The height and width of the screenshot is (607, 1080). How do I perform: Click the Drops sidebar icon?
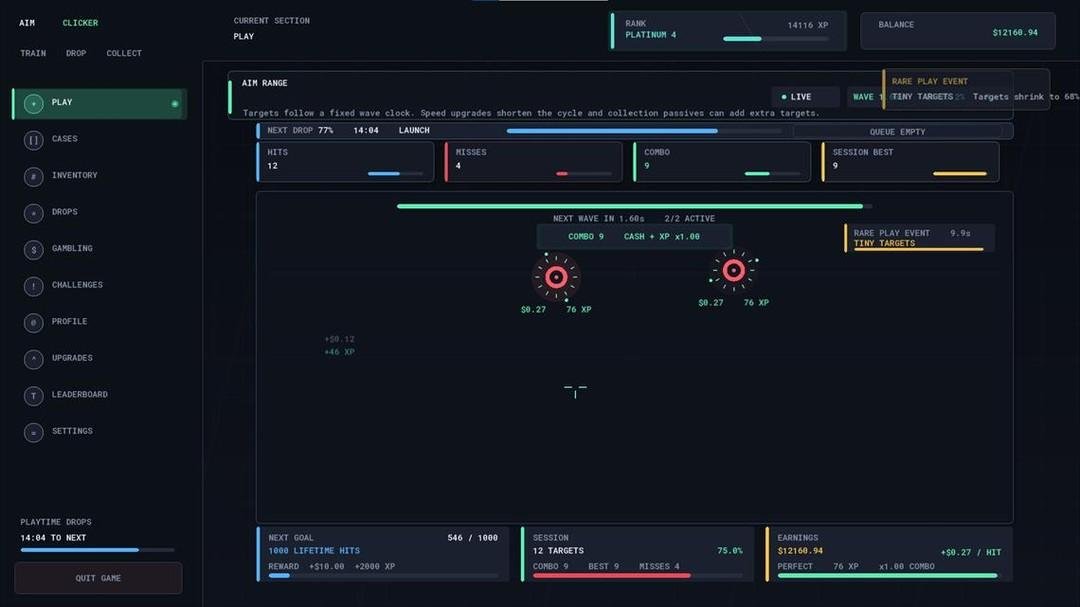pyautogui.click(x=33, y=213)
